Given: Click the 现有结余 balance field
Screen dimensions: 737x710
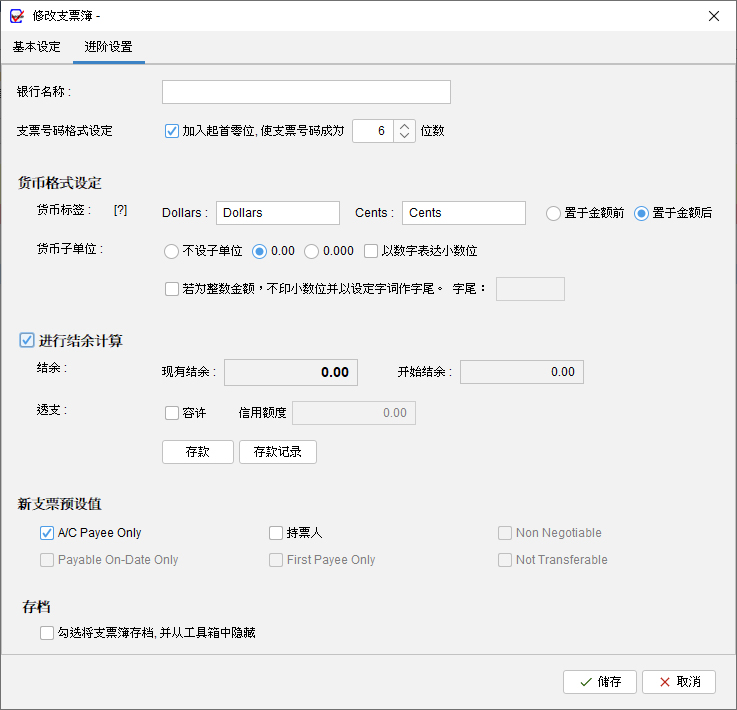Looking at the screenshot, I should 290,373.
